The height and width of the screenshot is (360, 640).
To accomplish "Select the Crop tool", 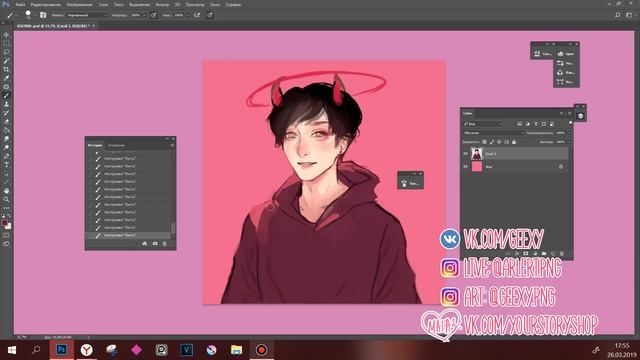I will [x=6, y=69].
